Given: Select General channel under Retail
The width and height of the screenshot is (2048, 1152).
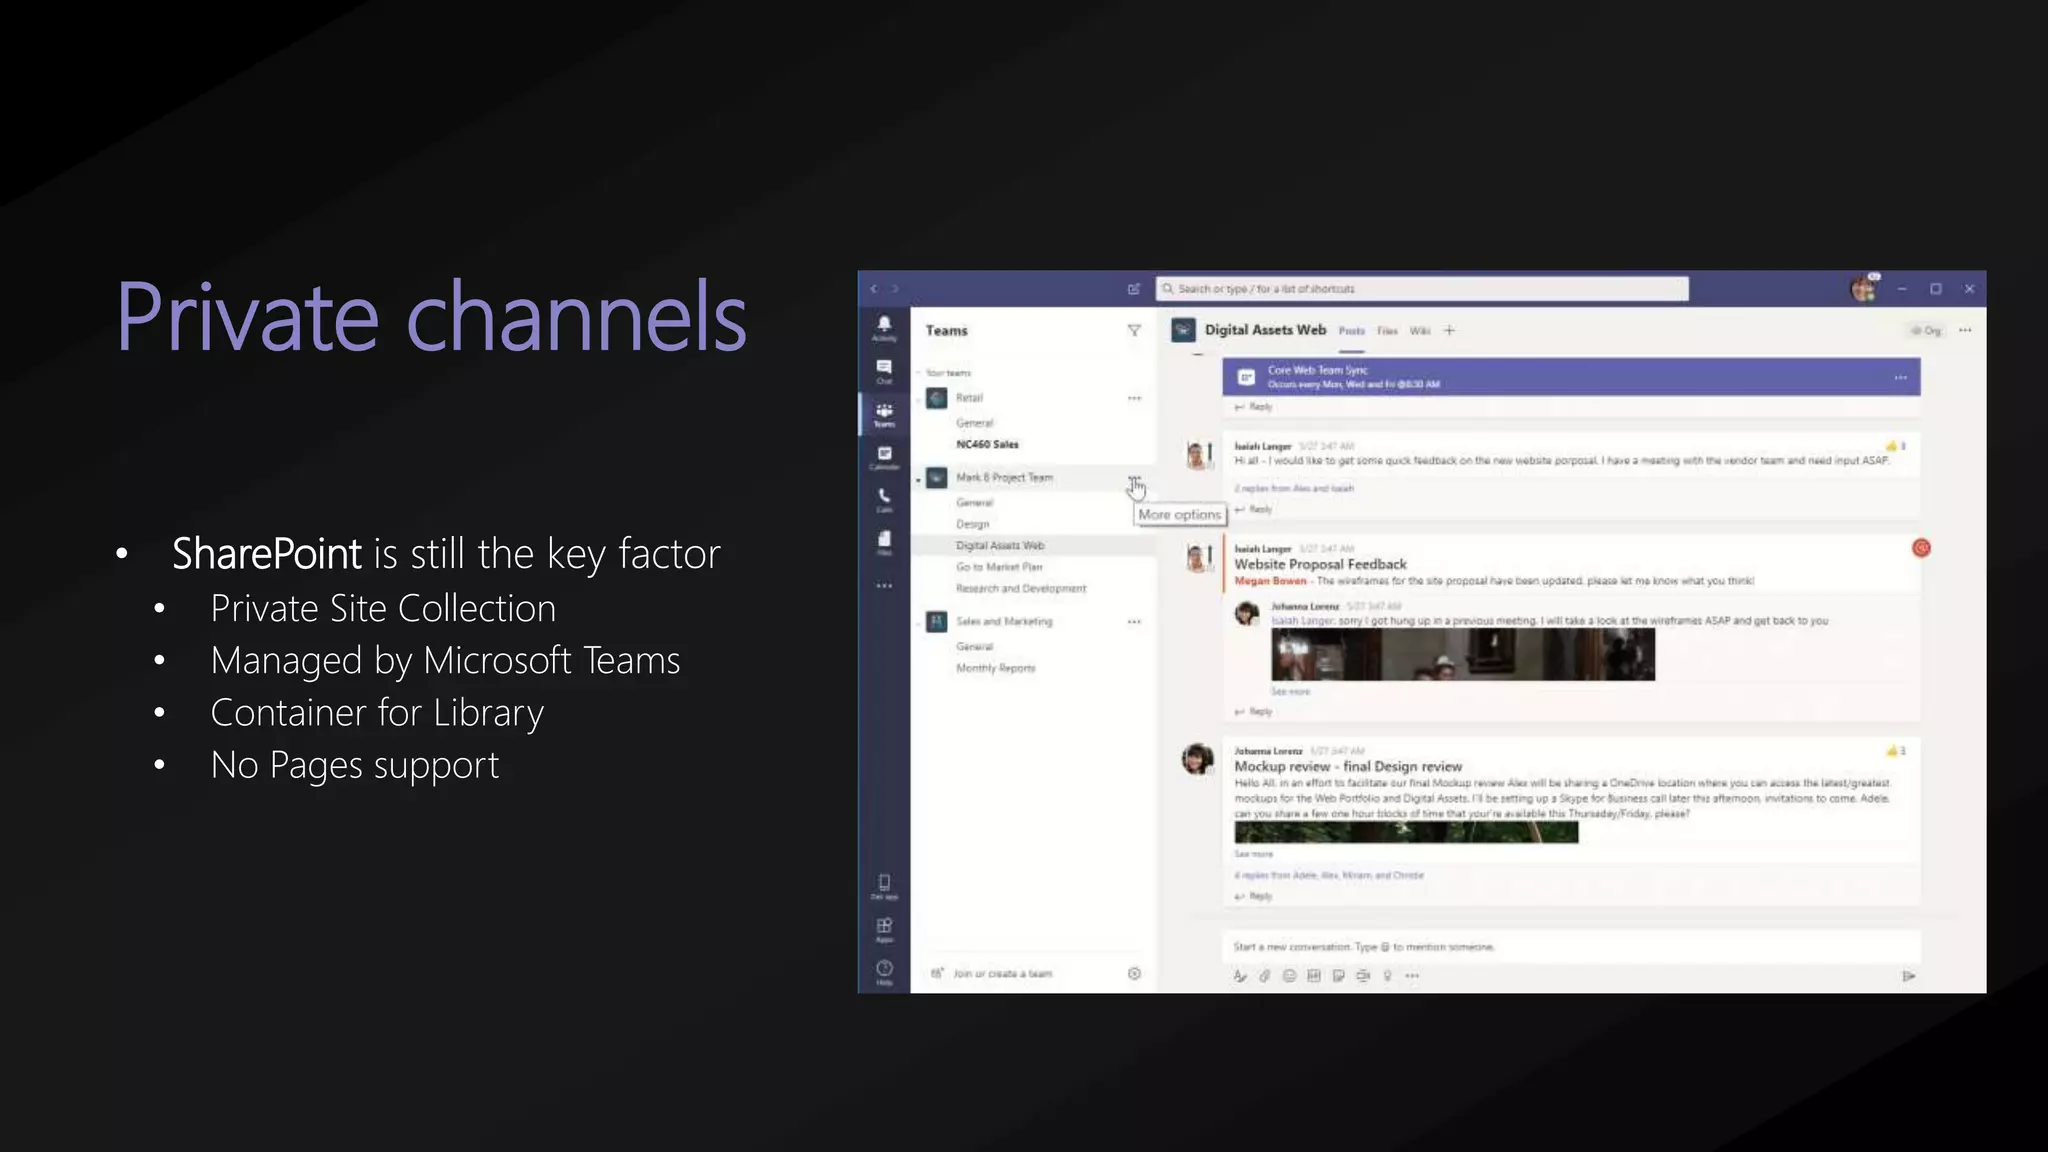Looking at the screenshot, I should [974, 423].
